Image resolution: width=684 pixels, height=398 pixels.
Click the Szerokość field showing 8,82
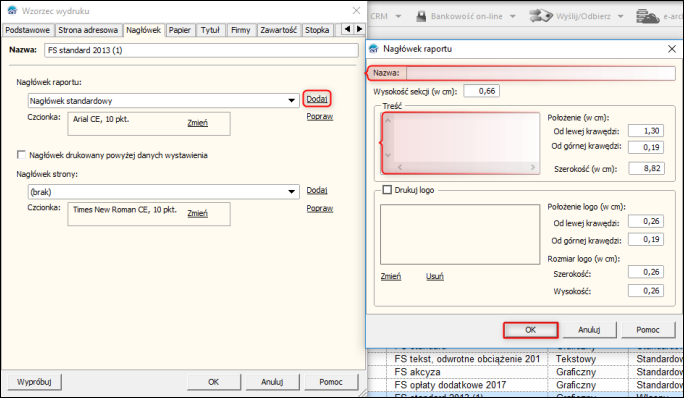point(646,168)
